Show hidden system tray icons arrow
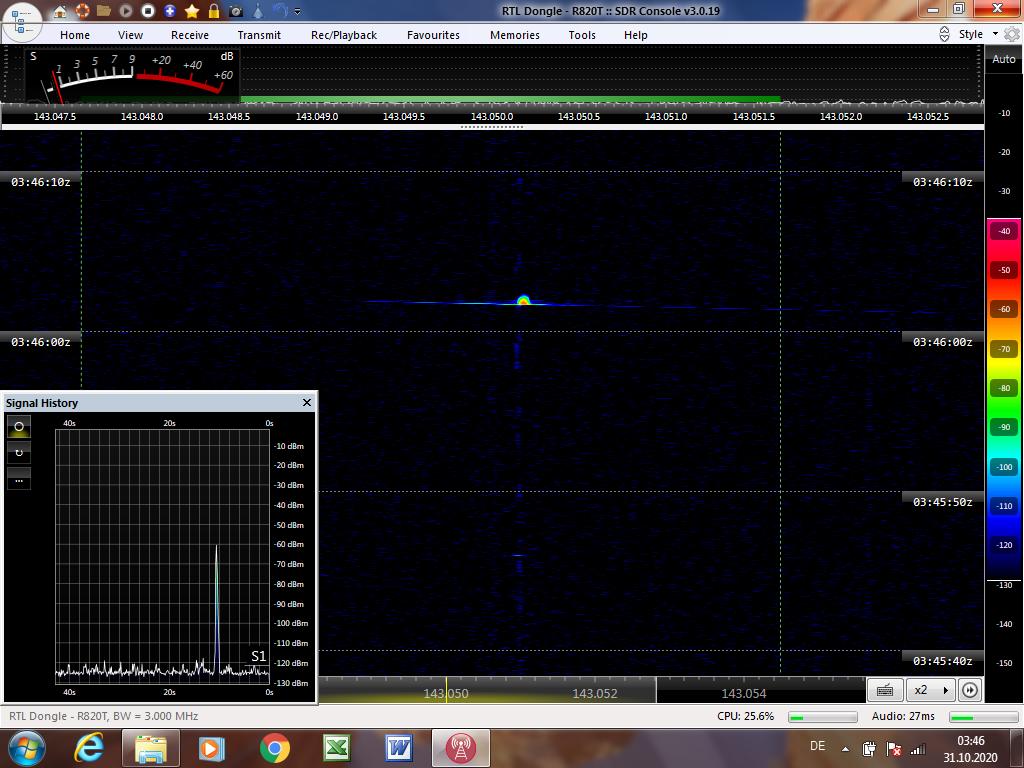The image size is (1024, 768). point(845,749)
